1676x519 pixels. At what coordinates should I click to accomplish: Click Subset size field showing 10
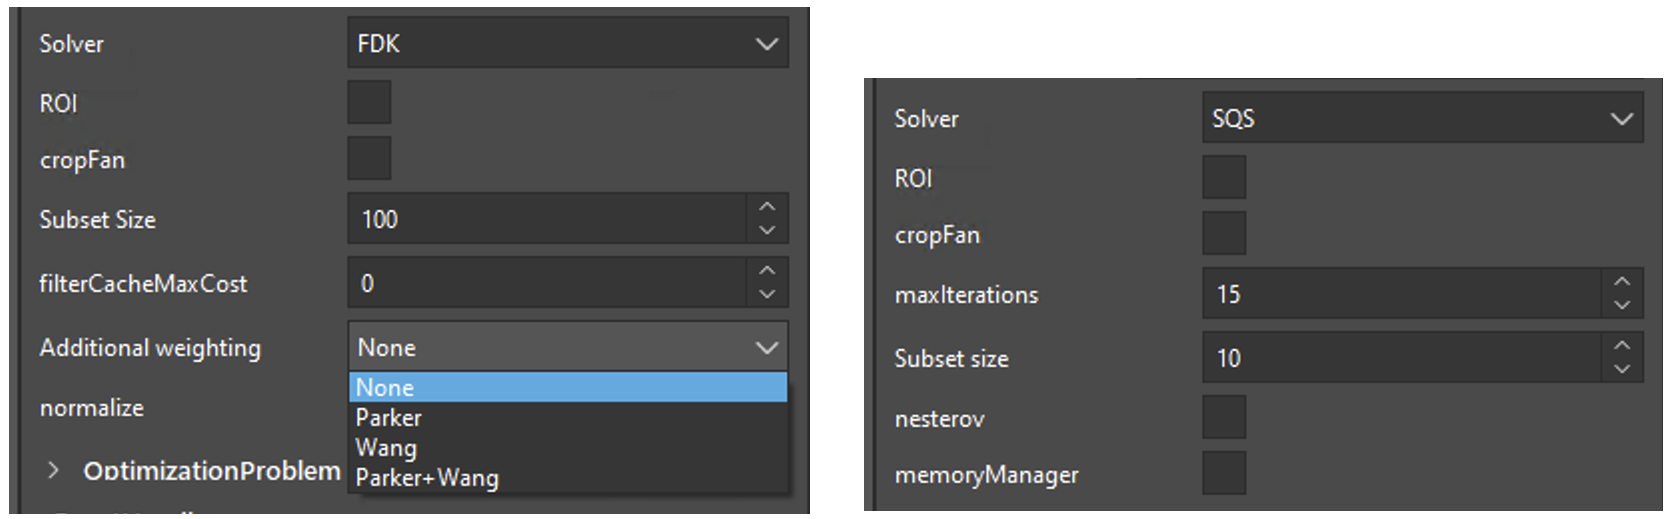pyautogui.click(x=1402, y=358)
